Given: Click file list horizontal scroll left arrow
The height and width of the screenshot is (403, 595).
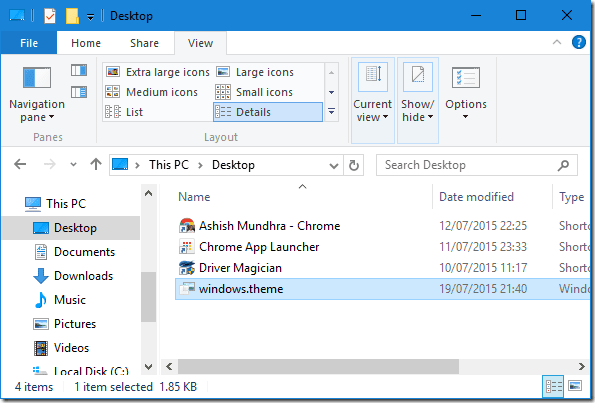Looking at the screenshot, I should pyautogui.click(x=169, y=367).
